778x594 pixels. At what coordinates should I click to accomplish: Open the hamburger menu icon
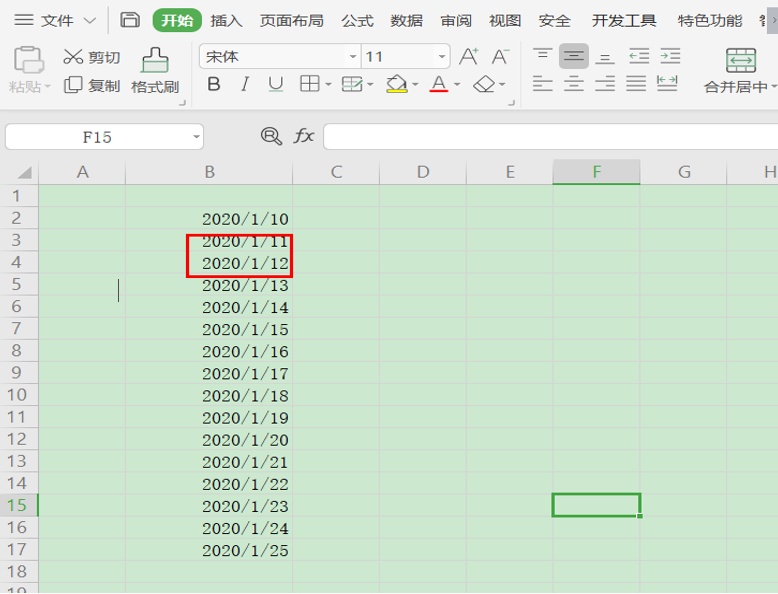24,20
